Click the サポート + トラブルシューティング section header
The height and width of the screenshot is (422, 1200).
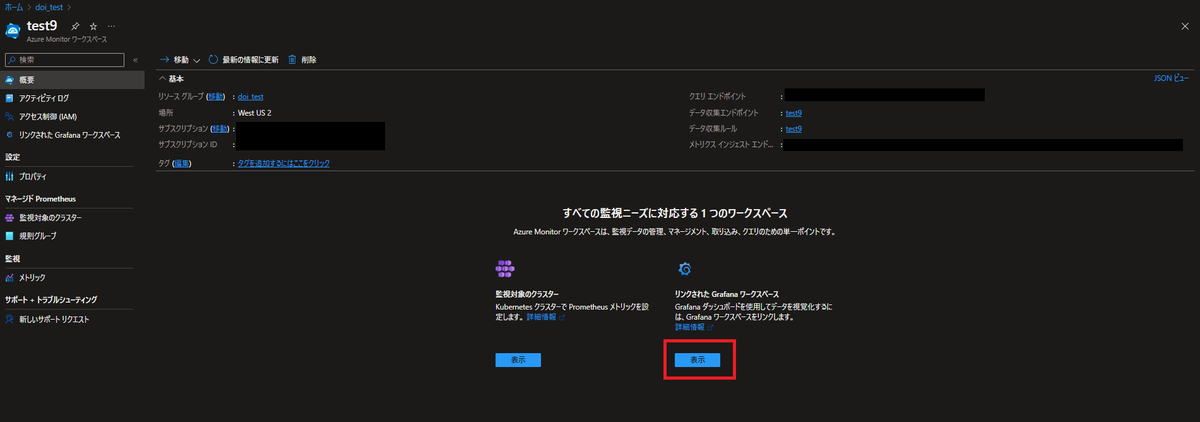(x=51, y=299)
